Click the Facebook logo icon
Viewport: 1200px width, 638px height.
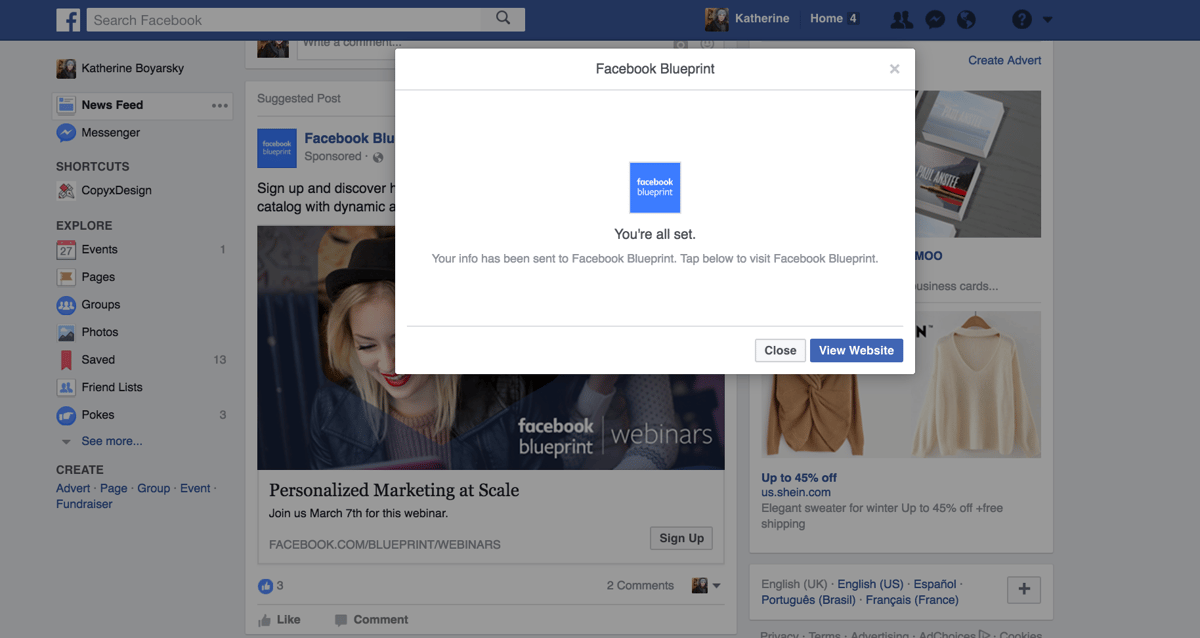[x=68, y=19]
